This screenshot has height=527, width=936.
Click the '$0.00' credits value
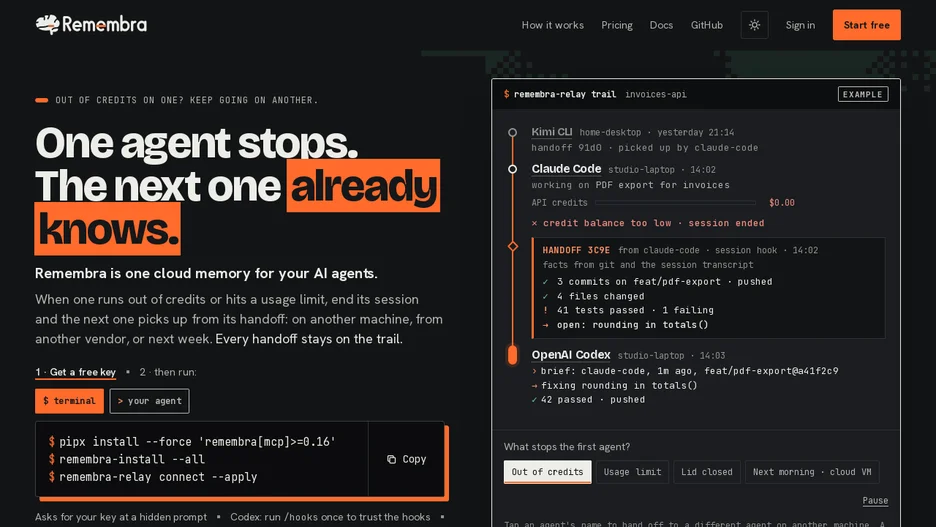click(781, 203)
